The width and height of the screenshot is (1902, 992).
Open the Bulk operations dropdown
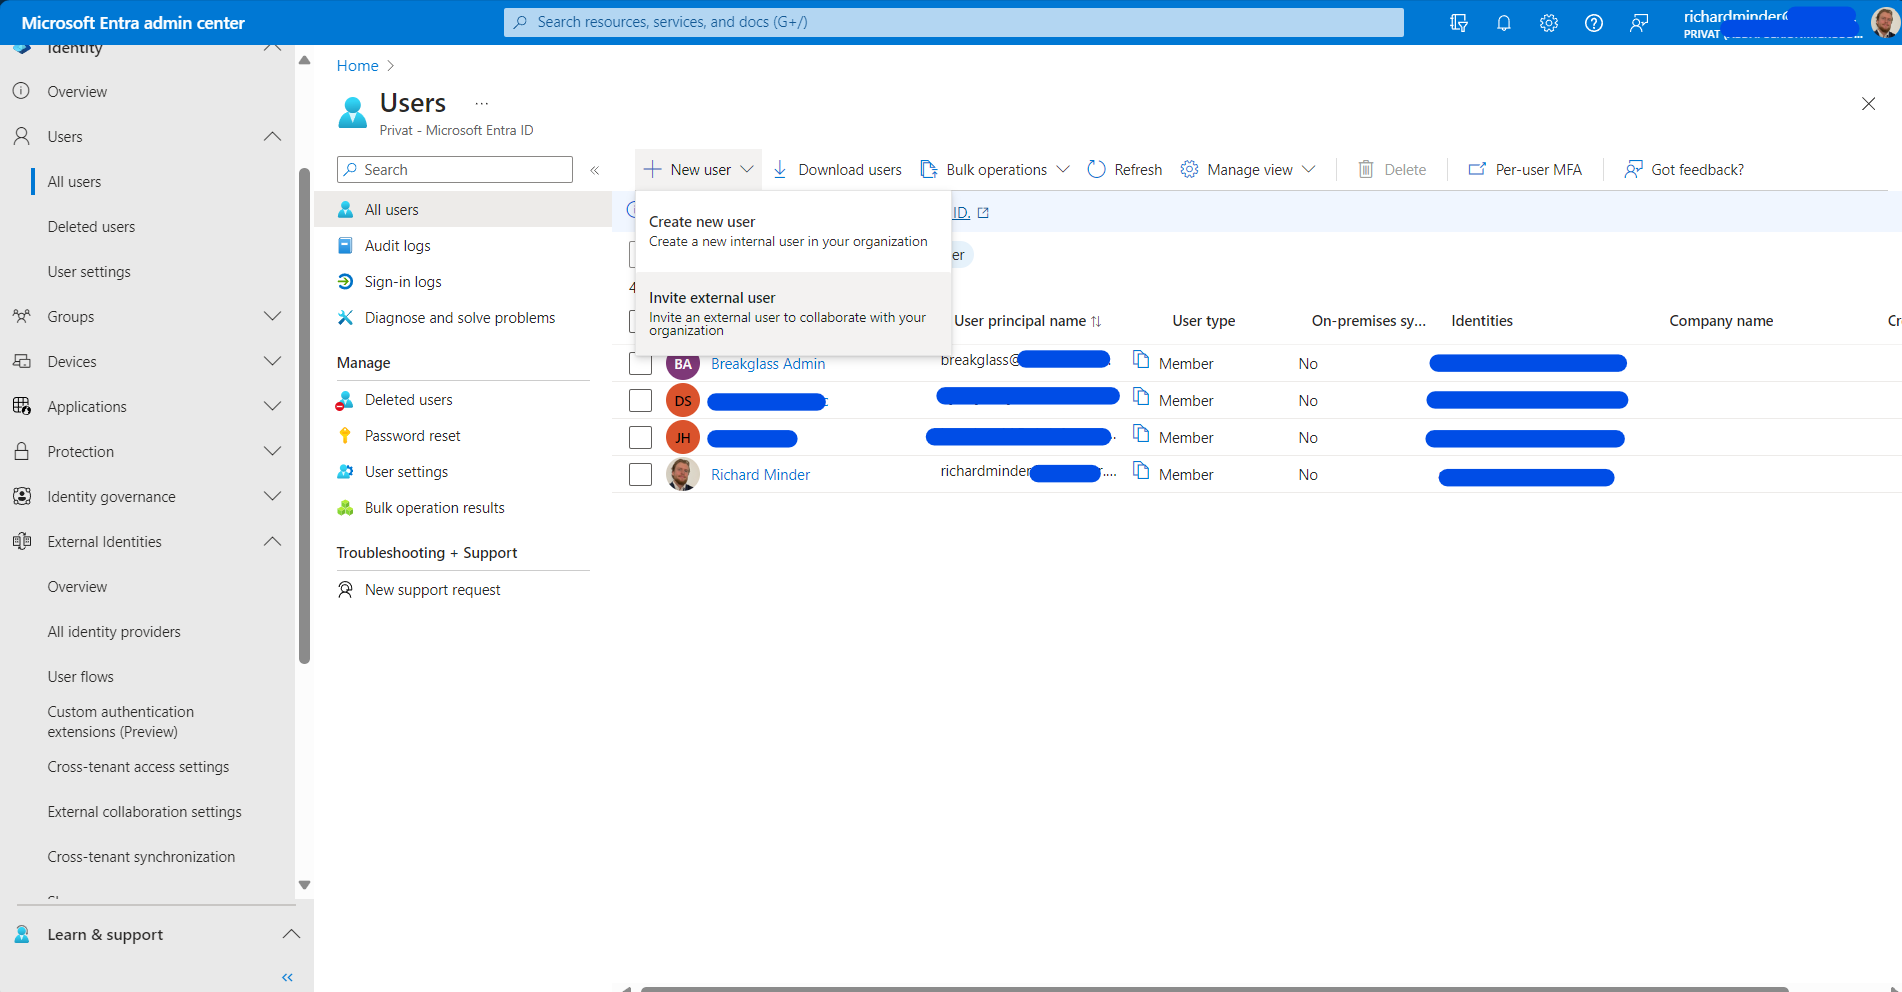coord(995,170)
